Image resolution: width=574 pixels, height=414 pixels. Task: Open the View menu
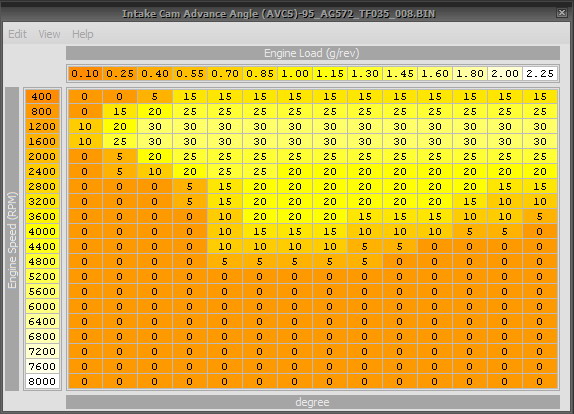point(49,34)
